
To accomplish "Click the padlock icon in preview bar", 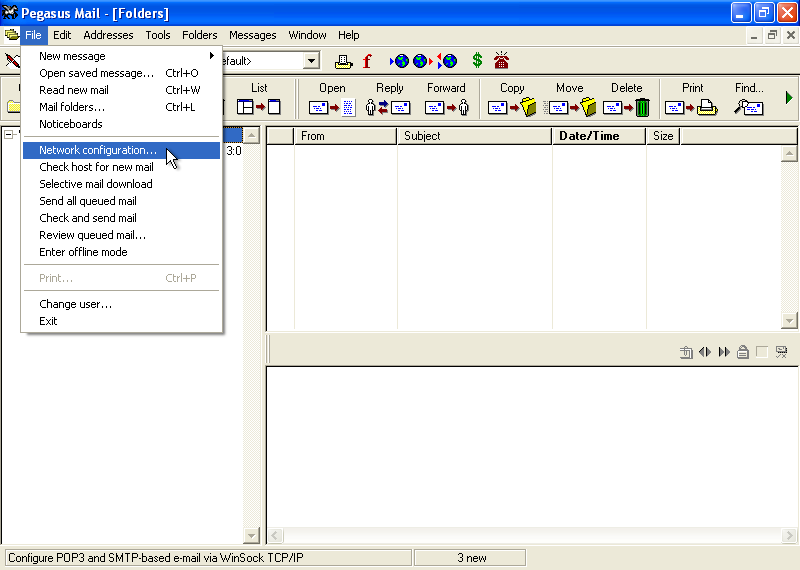I will click(743, 352).
